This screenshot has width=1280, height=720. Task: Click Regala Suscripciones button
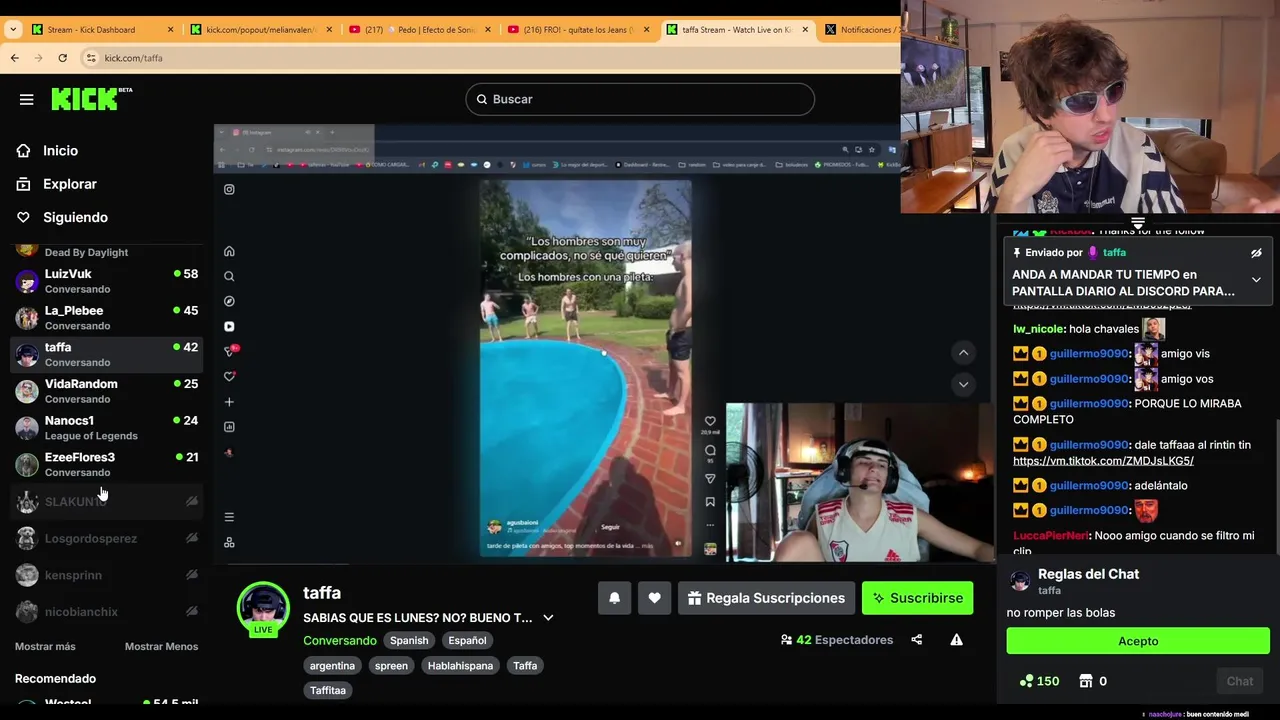[766, 598]
